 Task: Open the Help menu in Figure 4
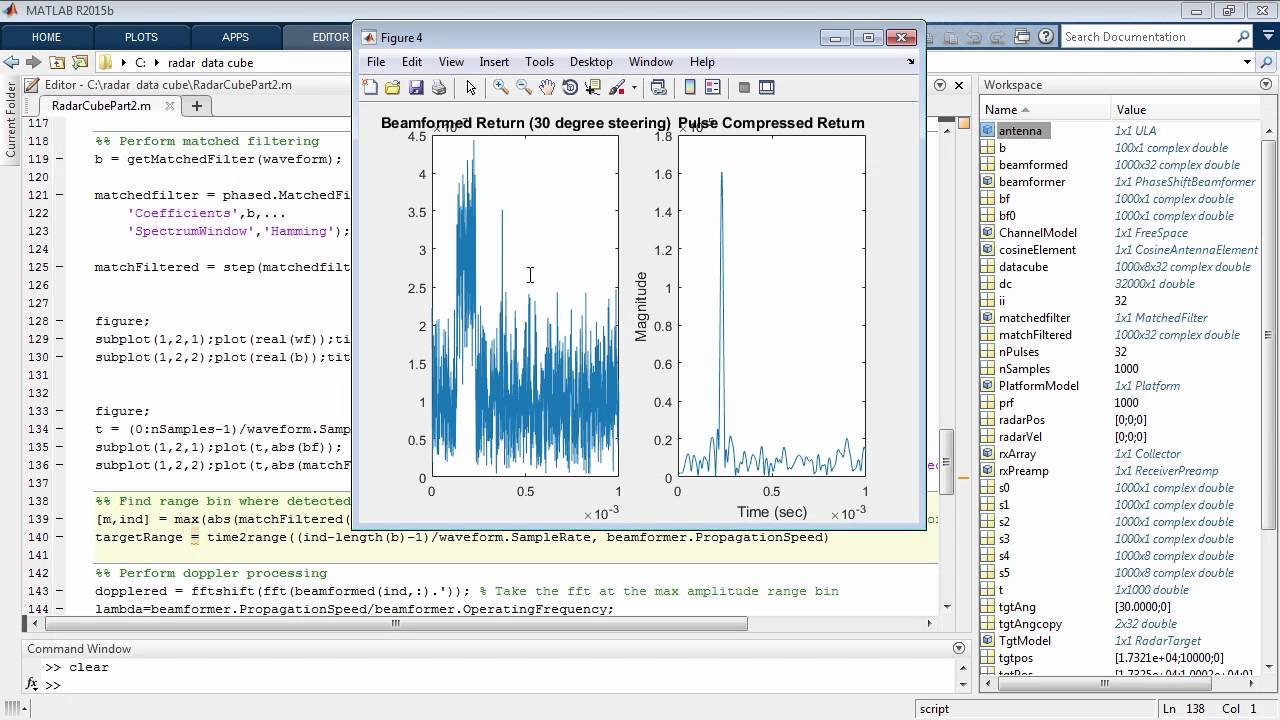702,62
